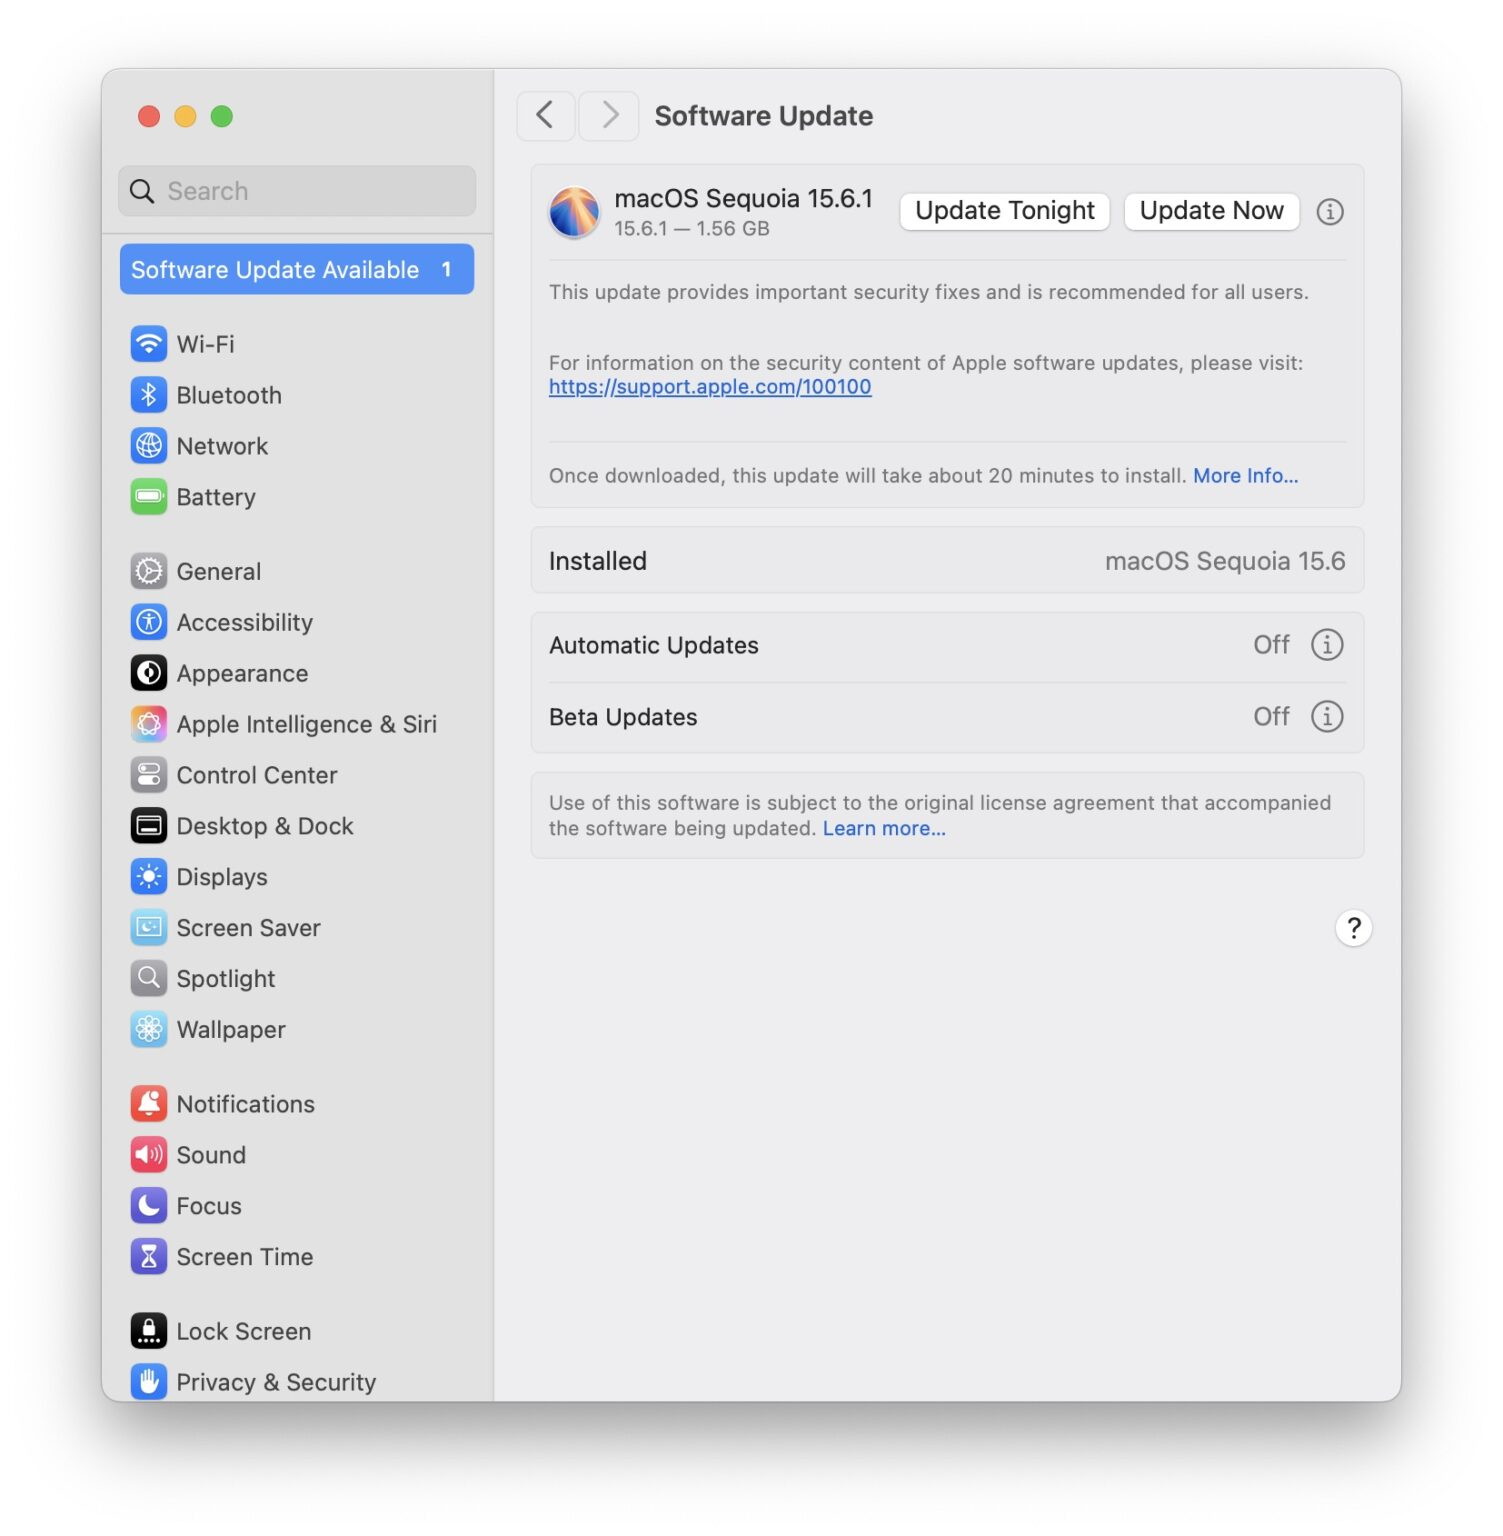Open the General sidebar section
Screen dimensions: 1503x1536
[218, 572]
